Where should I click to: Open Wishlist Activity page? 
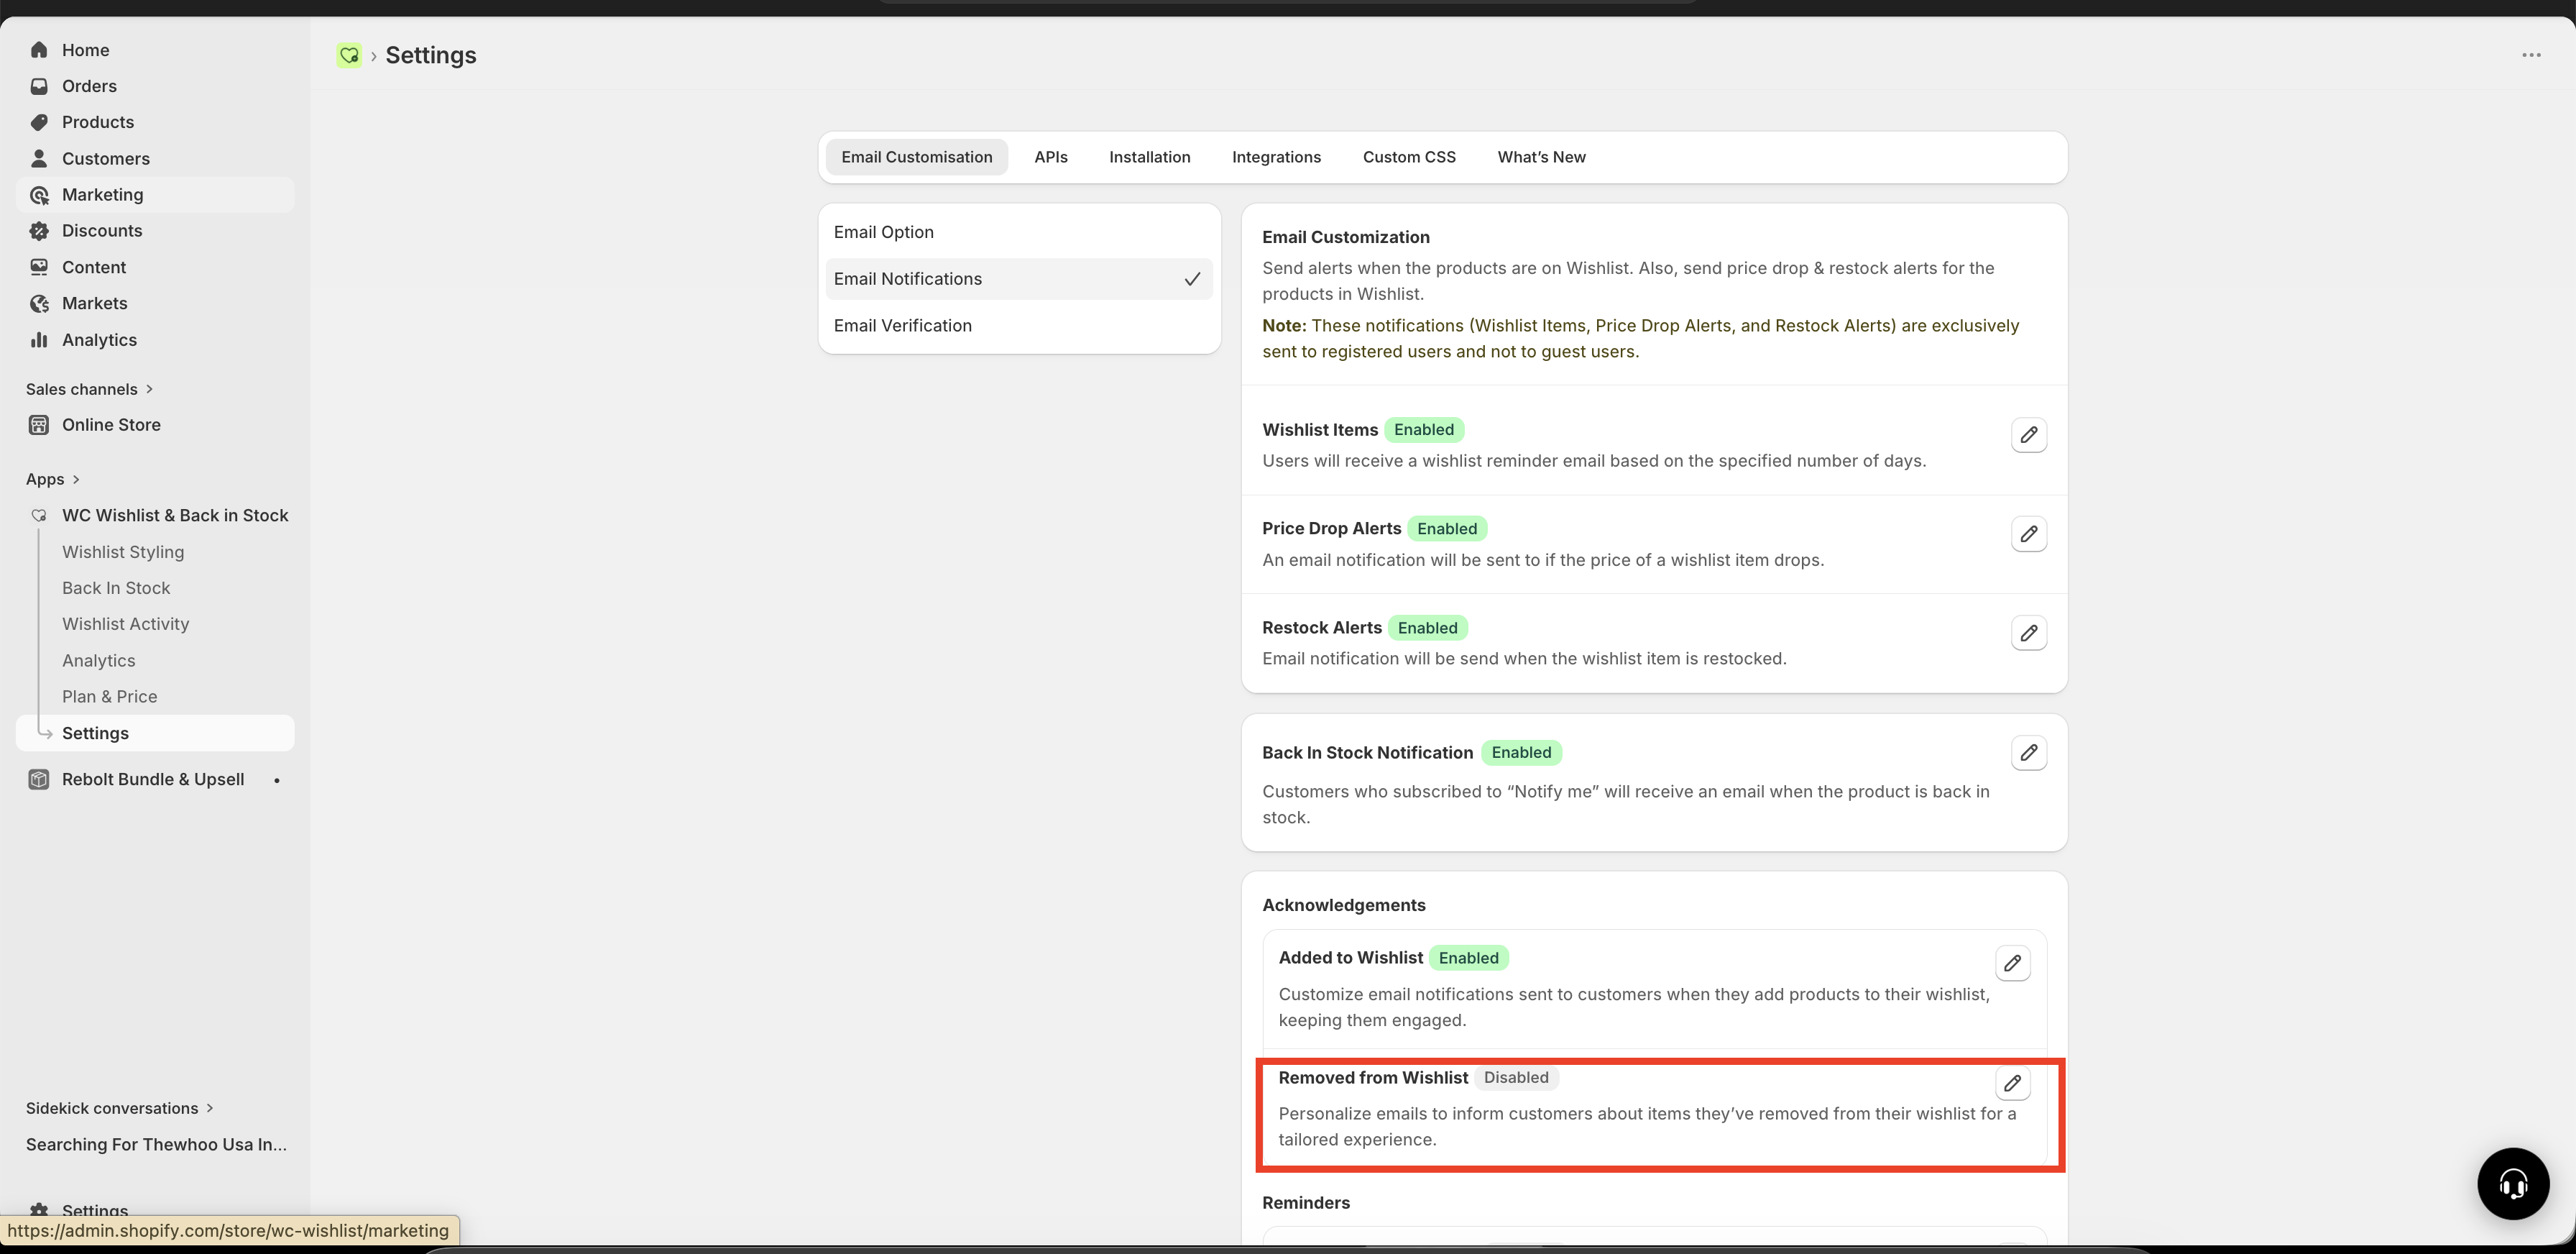click(x=125, y=624)
